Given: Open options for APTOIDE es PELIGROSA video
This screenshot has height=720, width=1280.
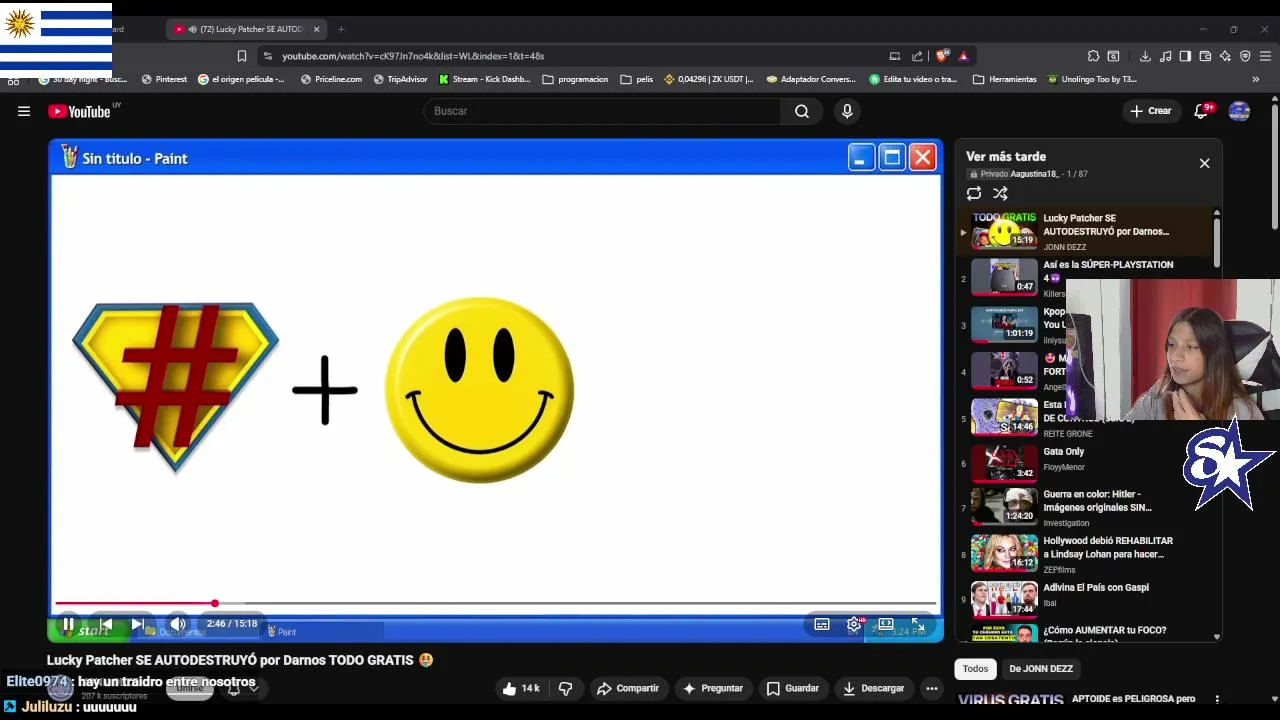Looking at the screenshot, I should point(1217,699).
